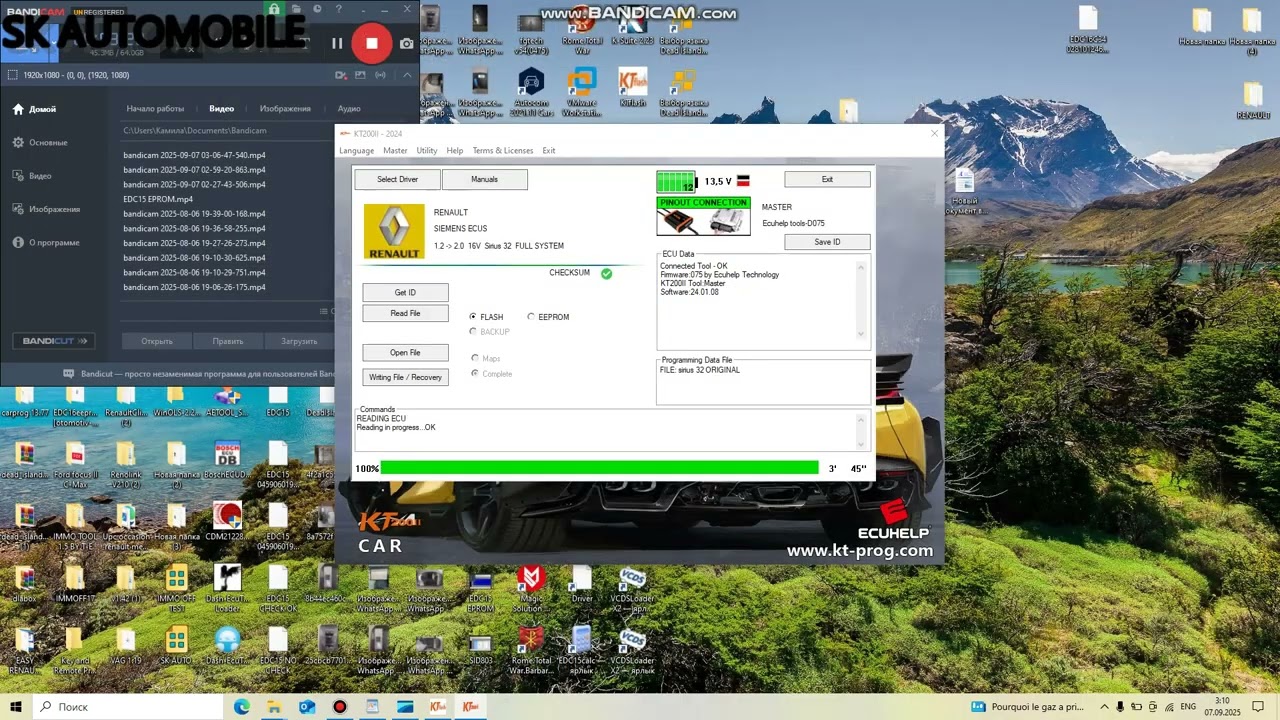
Task: Open BoschECUDB desktop icon
Action: pos(227,460)
